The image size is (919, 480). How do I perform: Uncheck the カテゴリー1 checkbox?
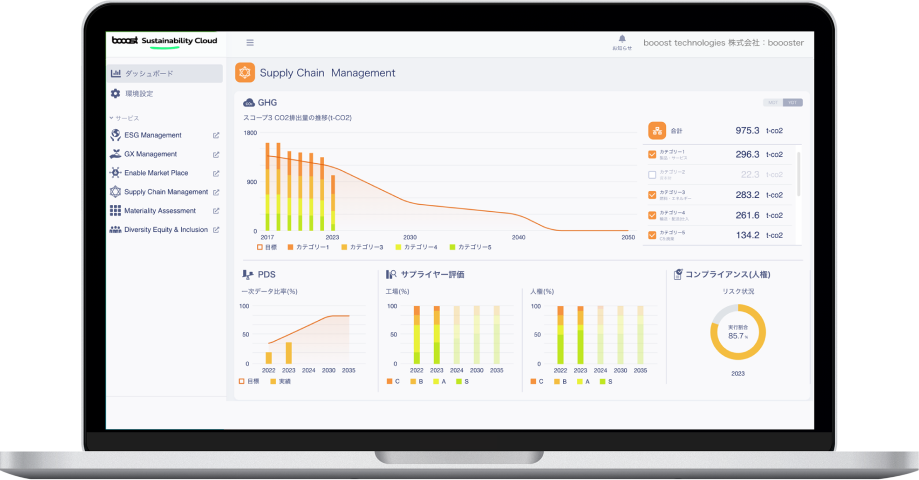[x=652, y=155]
